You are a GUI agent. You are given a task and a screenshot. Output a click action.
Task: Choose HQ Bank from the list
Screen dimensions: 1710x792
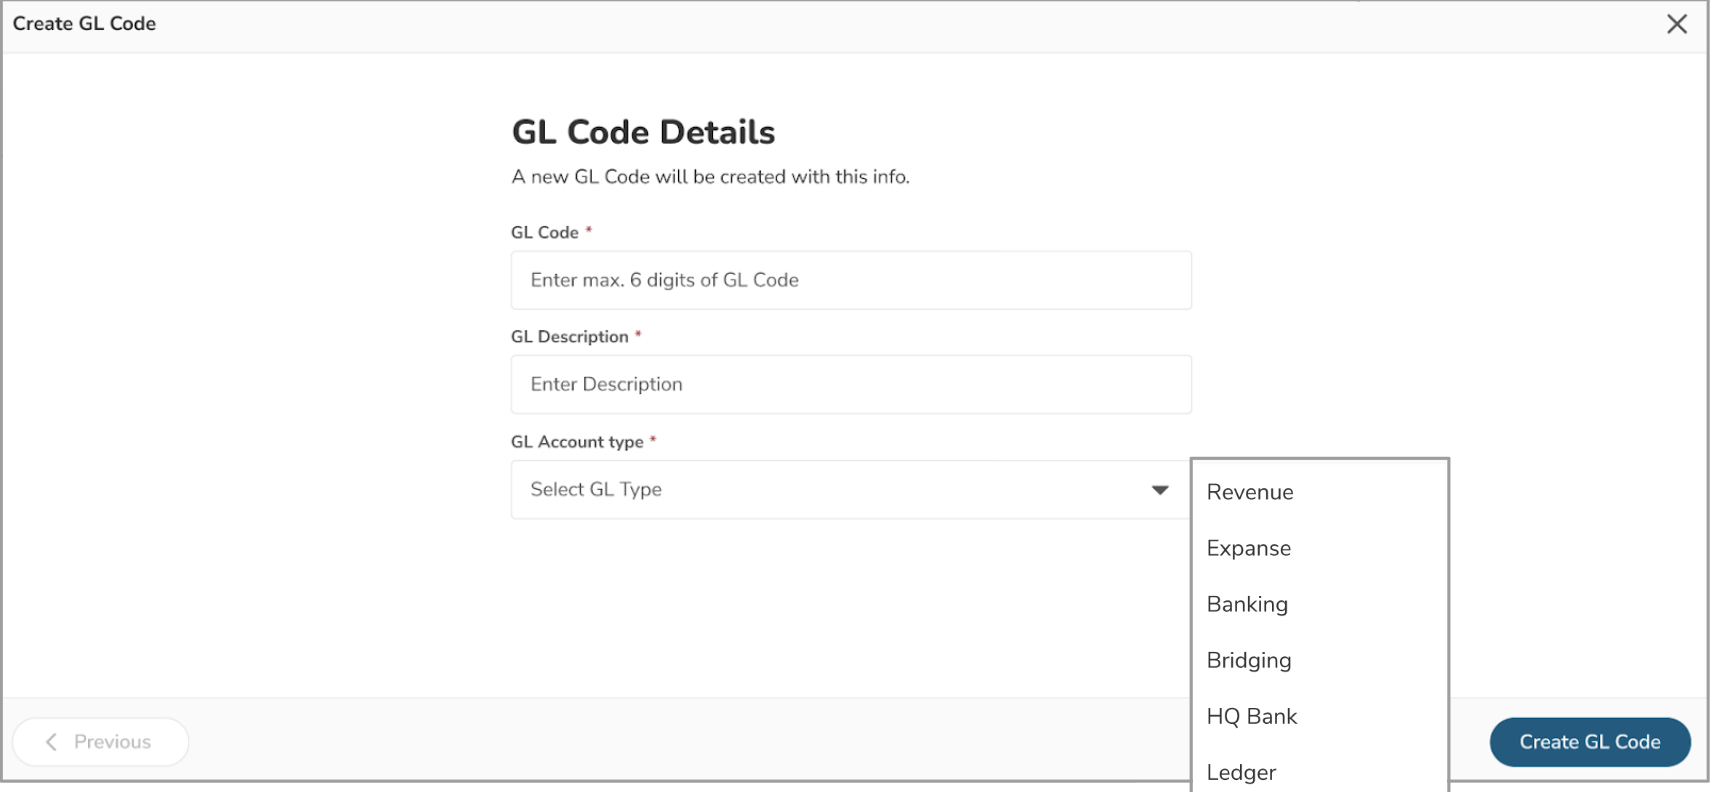tap(1252, 716)
